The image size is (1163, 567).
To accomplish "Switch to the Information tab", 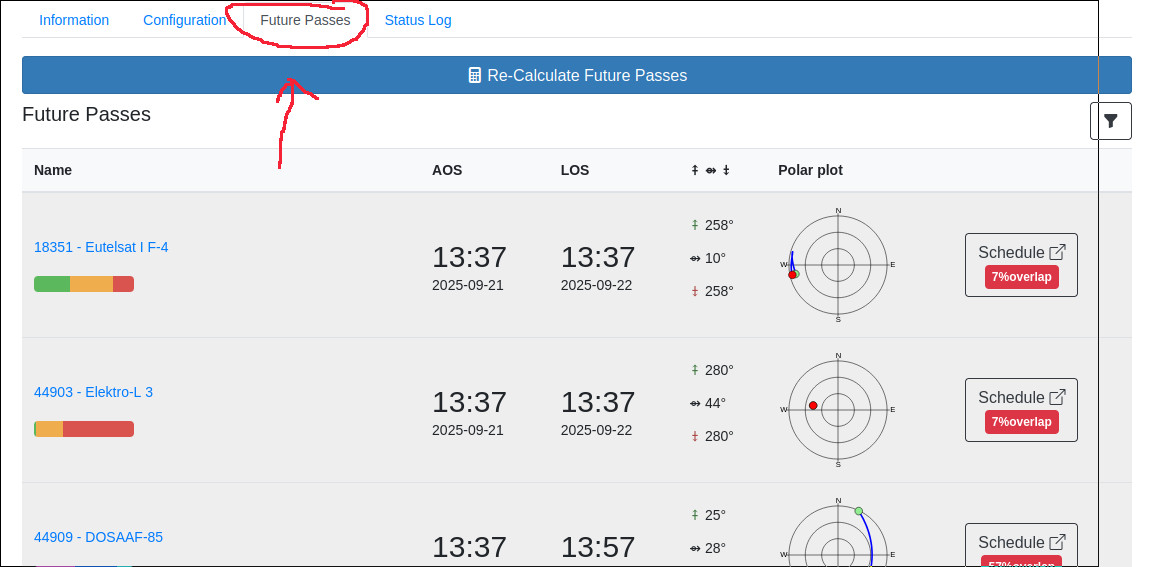I will [x=74, y=20].
